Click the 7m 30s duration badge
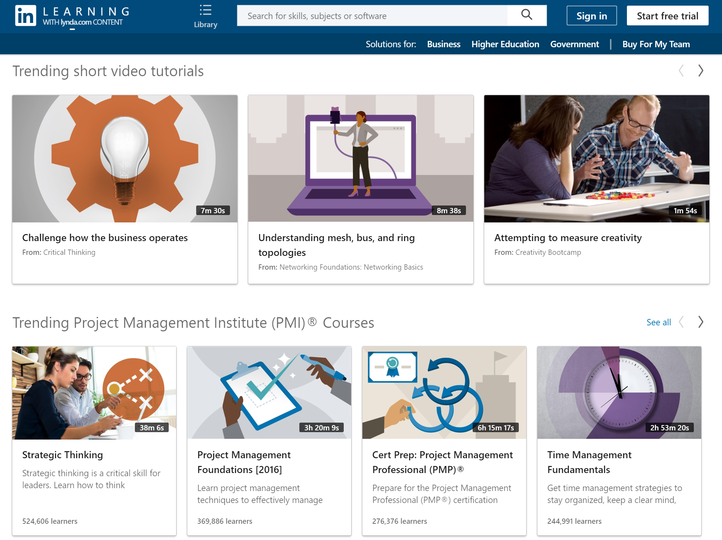 click(213, 210)
